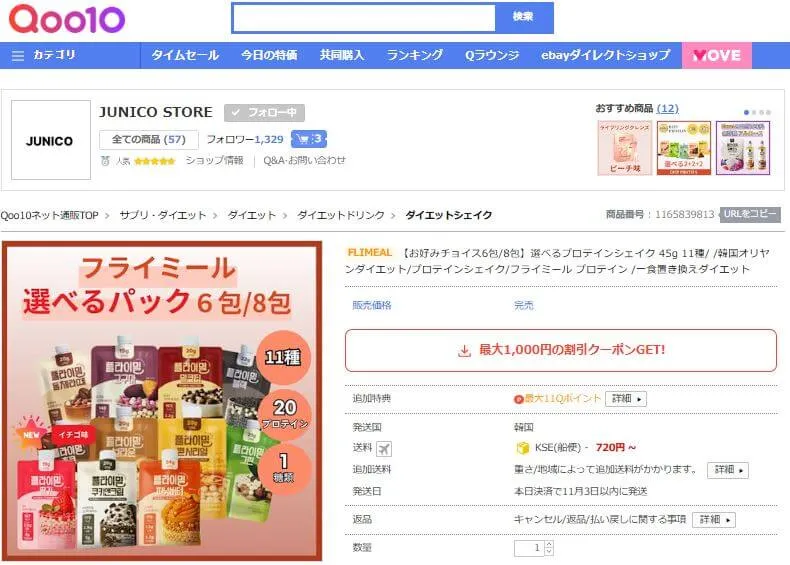Click the 最大1,000円の割引クーポンGET! button
Viewport: 790px width, 565px height.
point(561,350)
